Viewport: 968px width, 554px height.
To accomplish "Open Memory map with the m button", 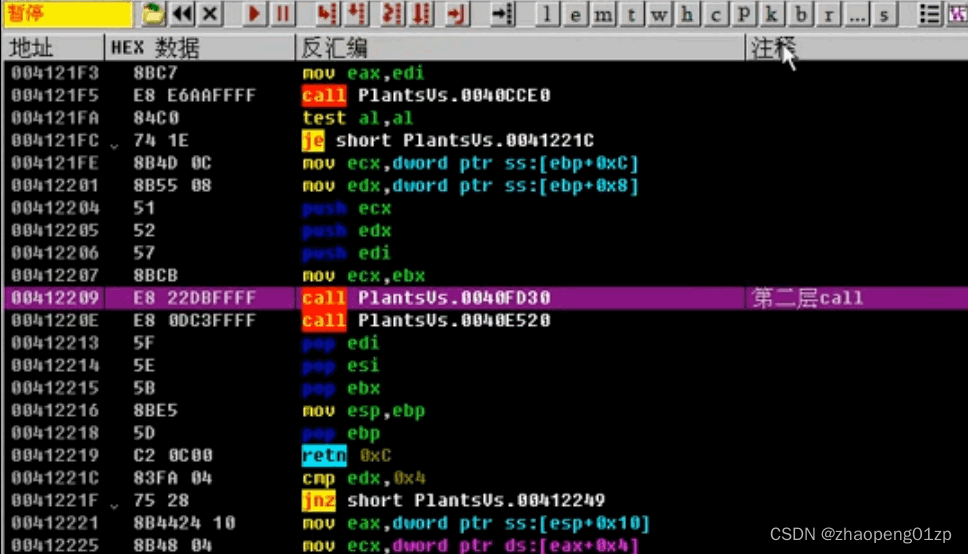I will pyautogui.click(x=603, y=14).
